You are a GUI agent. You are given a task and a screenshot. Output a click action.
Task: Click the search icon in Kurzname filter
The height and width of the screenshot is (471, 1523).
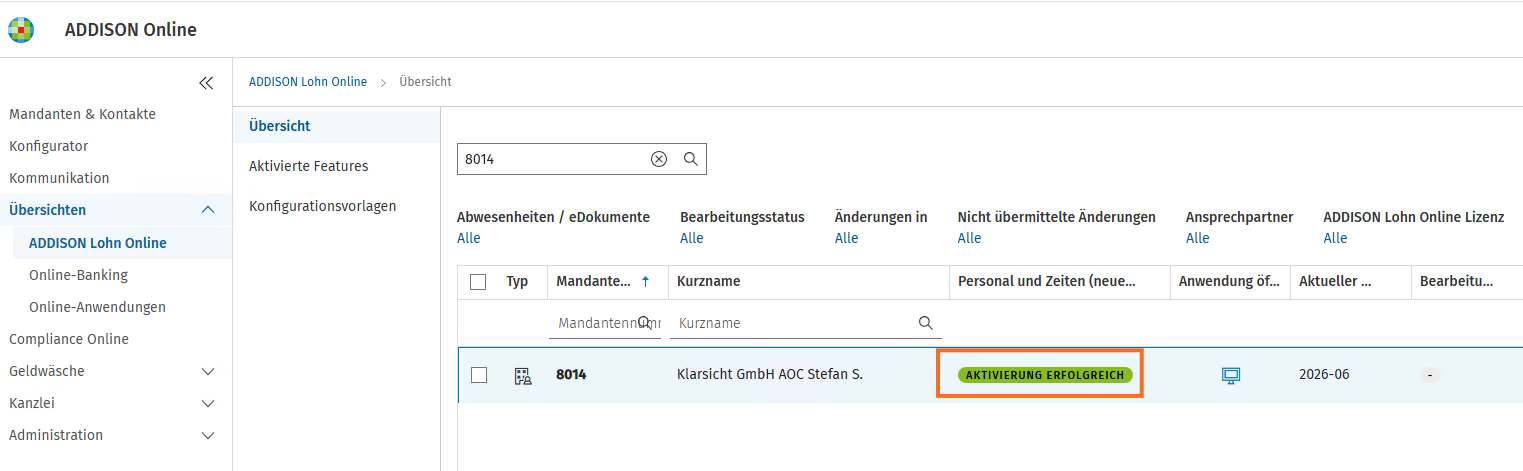tap(925, 323)
